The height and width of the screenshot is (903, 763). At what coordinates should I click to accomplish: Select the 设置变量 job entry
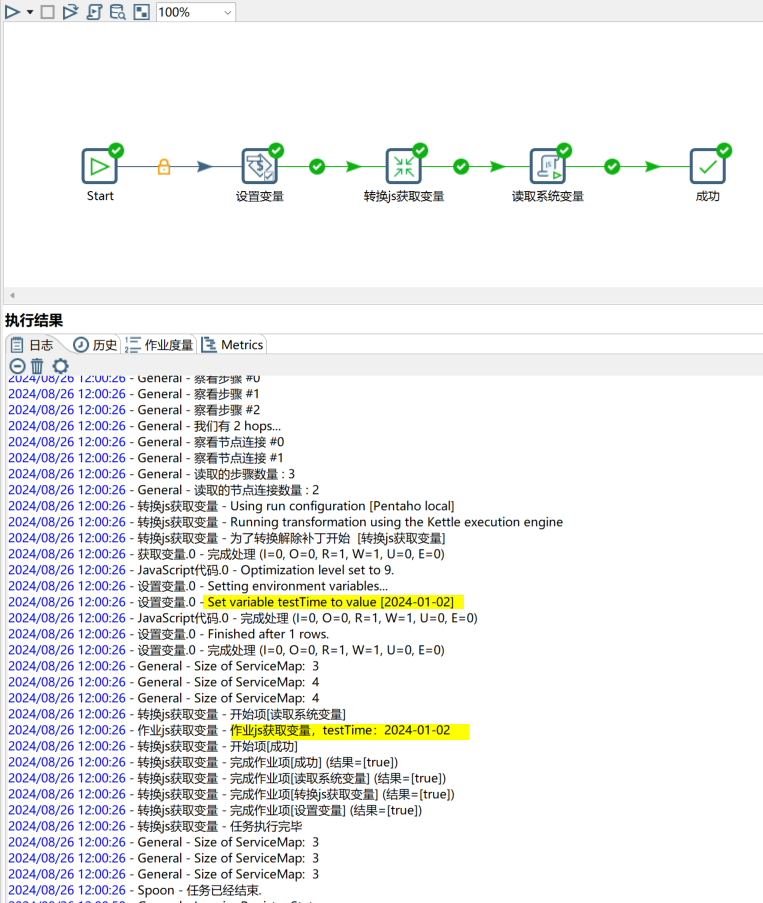[x=260, y=166]
